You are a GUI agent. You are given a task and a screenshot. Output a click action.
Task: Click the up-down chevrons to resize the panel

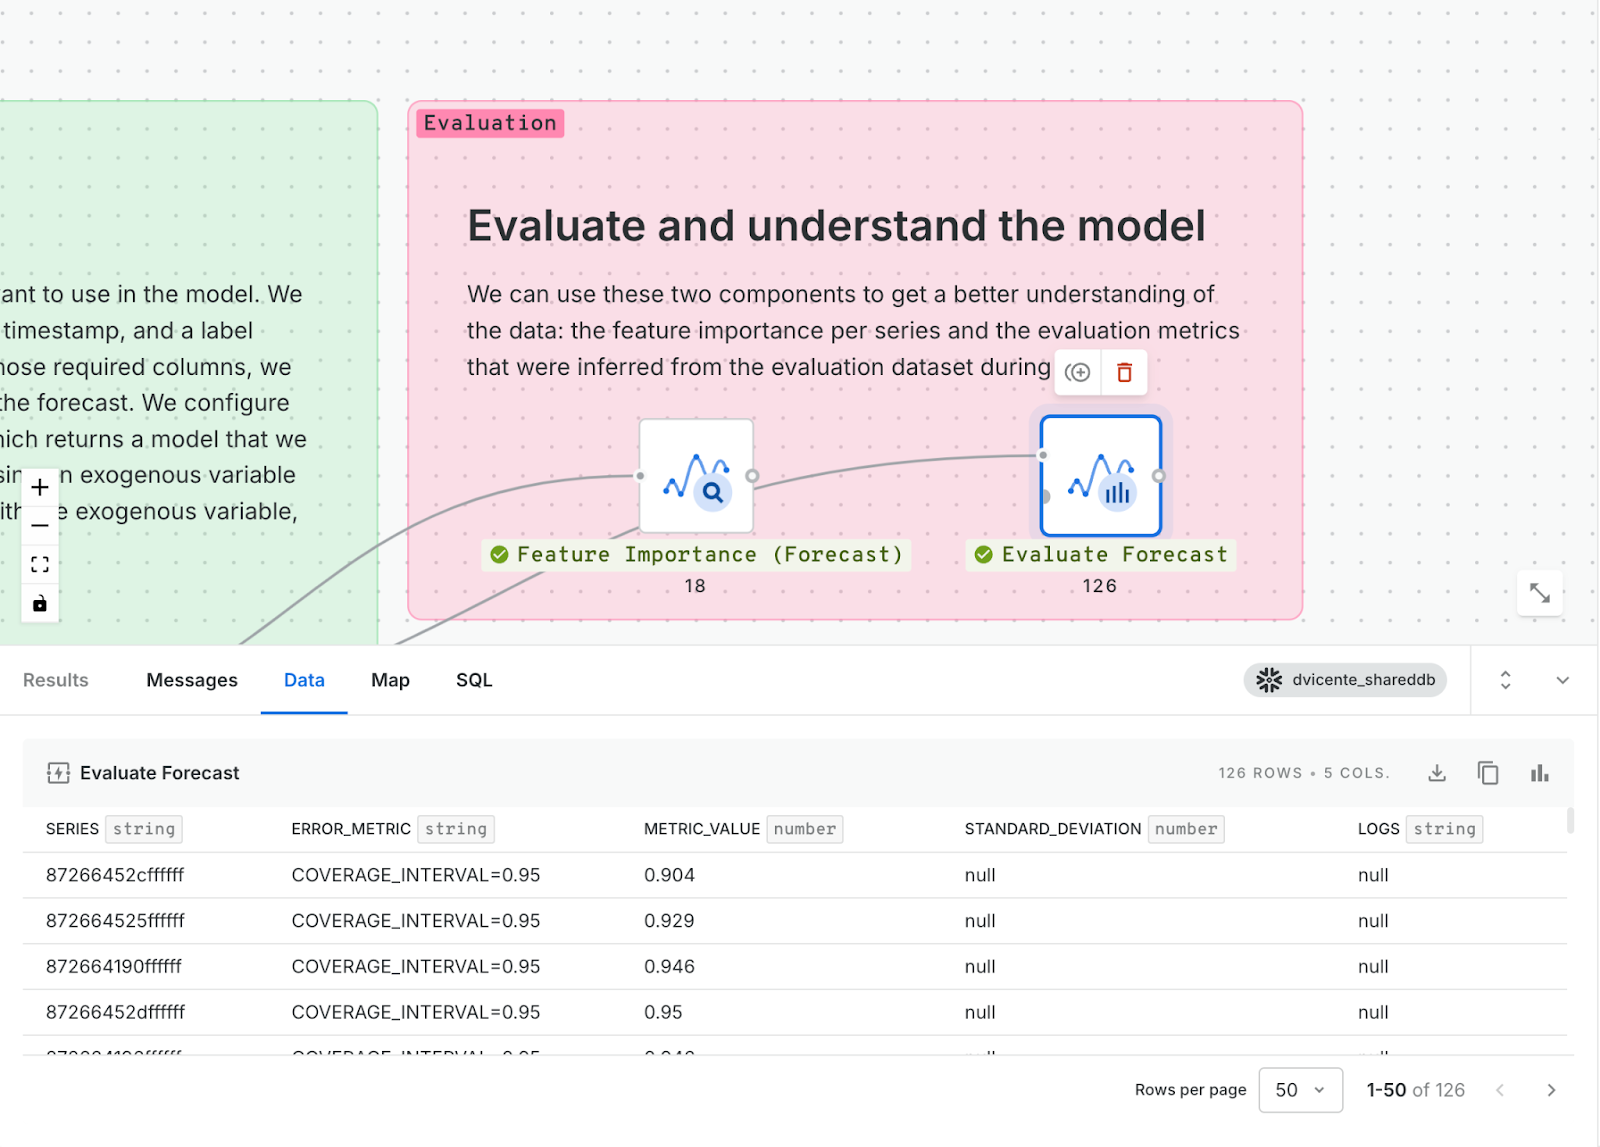click(1505, 680)
